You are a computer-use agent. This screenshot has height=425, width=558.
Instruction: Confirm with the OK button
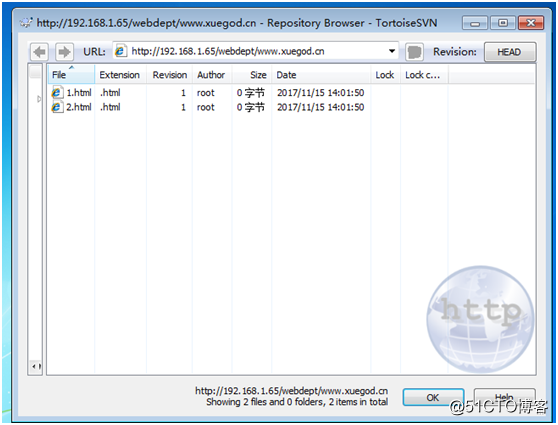[x=433, y=397]
